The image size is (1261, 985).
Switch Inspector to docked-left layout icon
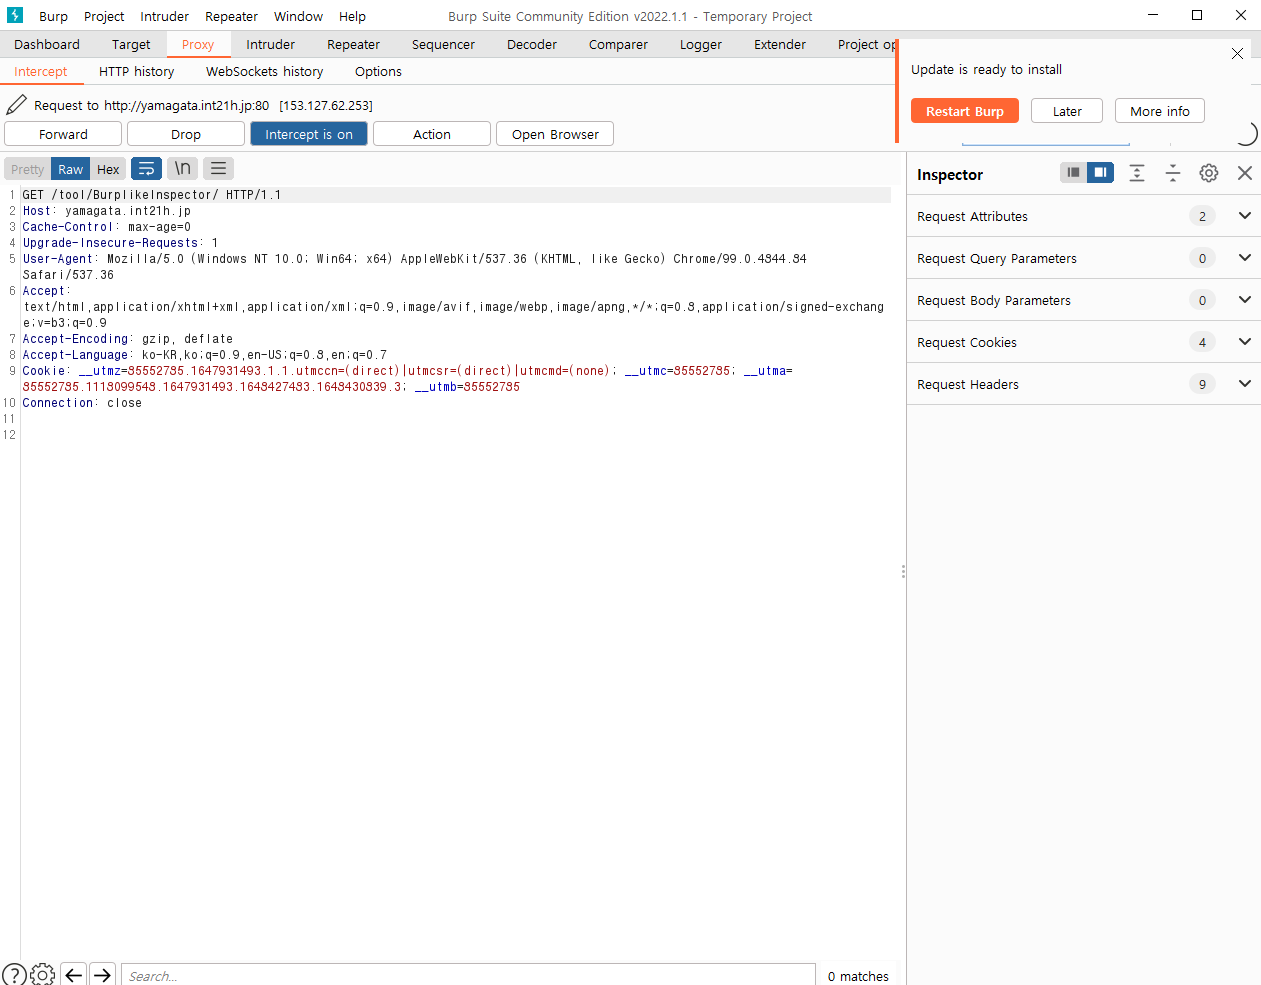(1073, 173)
